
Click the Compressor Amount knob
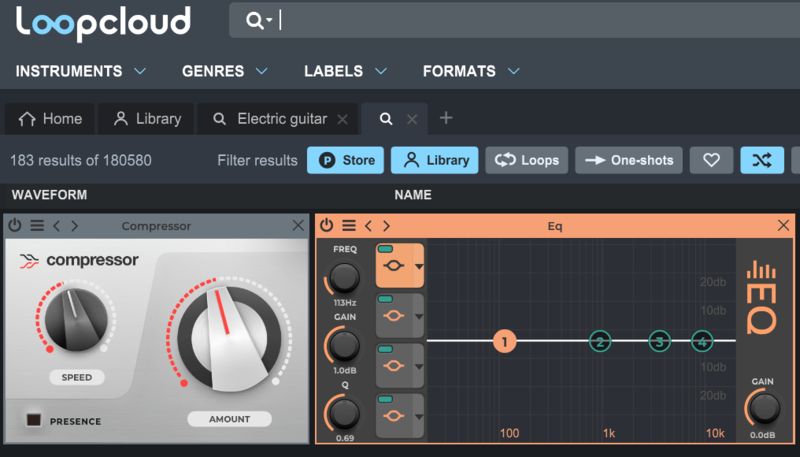click(228, 338)
